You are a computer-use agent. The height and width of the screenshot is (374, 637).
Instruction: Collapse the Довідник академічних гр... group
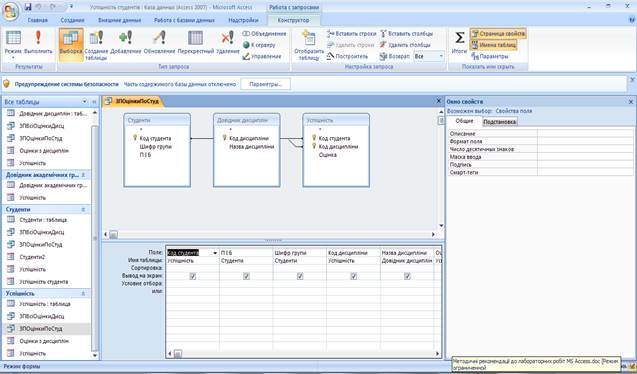(x=83, y=175)
